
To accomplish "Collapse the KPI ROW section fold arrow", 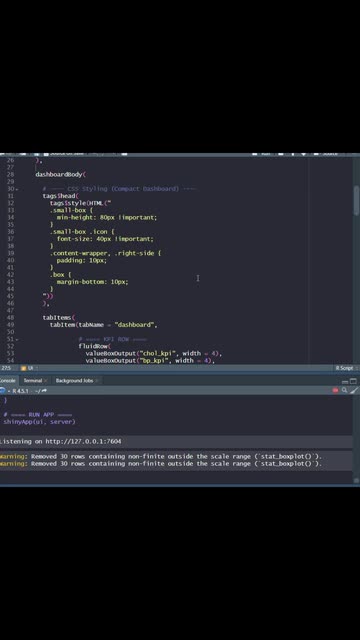I will [17, 339].
